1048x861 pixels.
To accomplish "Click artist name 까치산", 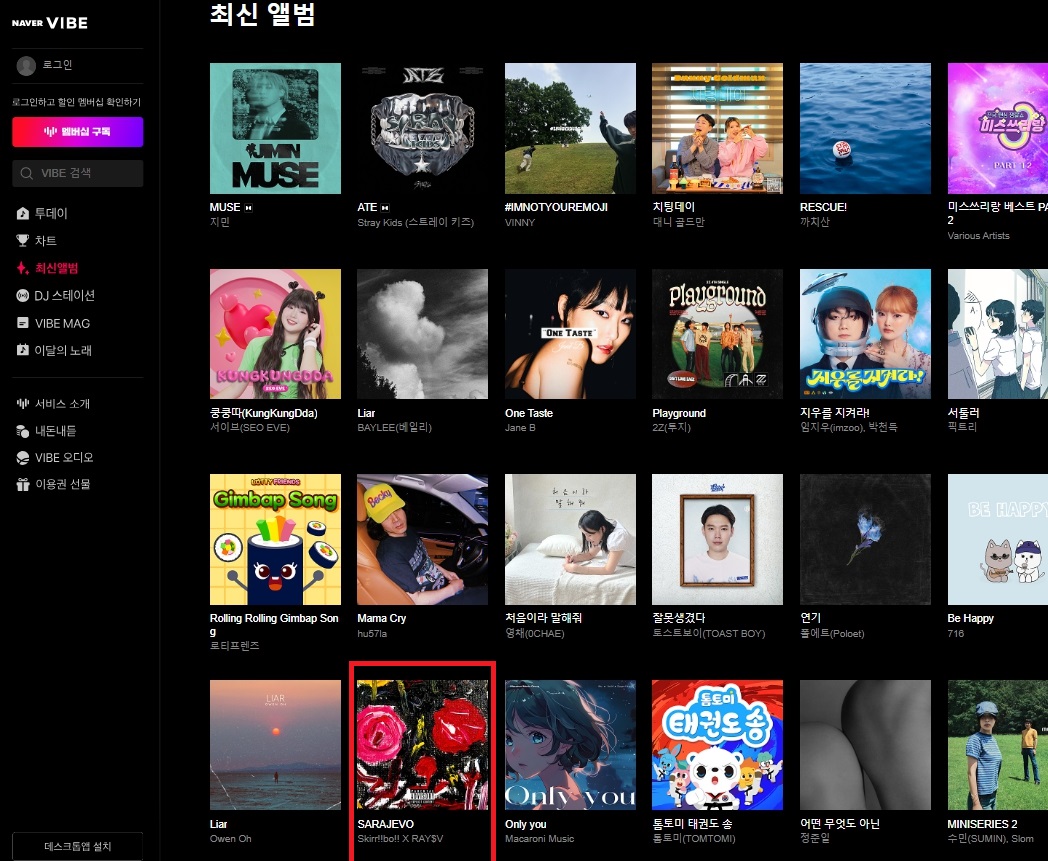I will click(815, 222).
